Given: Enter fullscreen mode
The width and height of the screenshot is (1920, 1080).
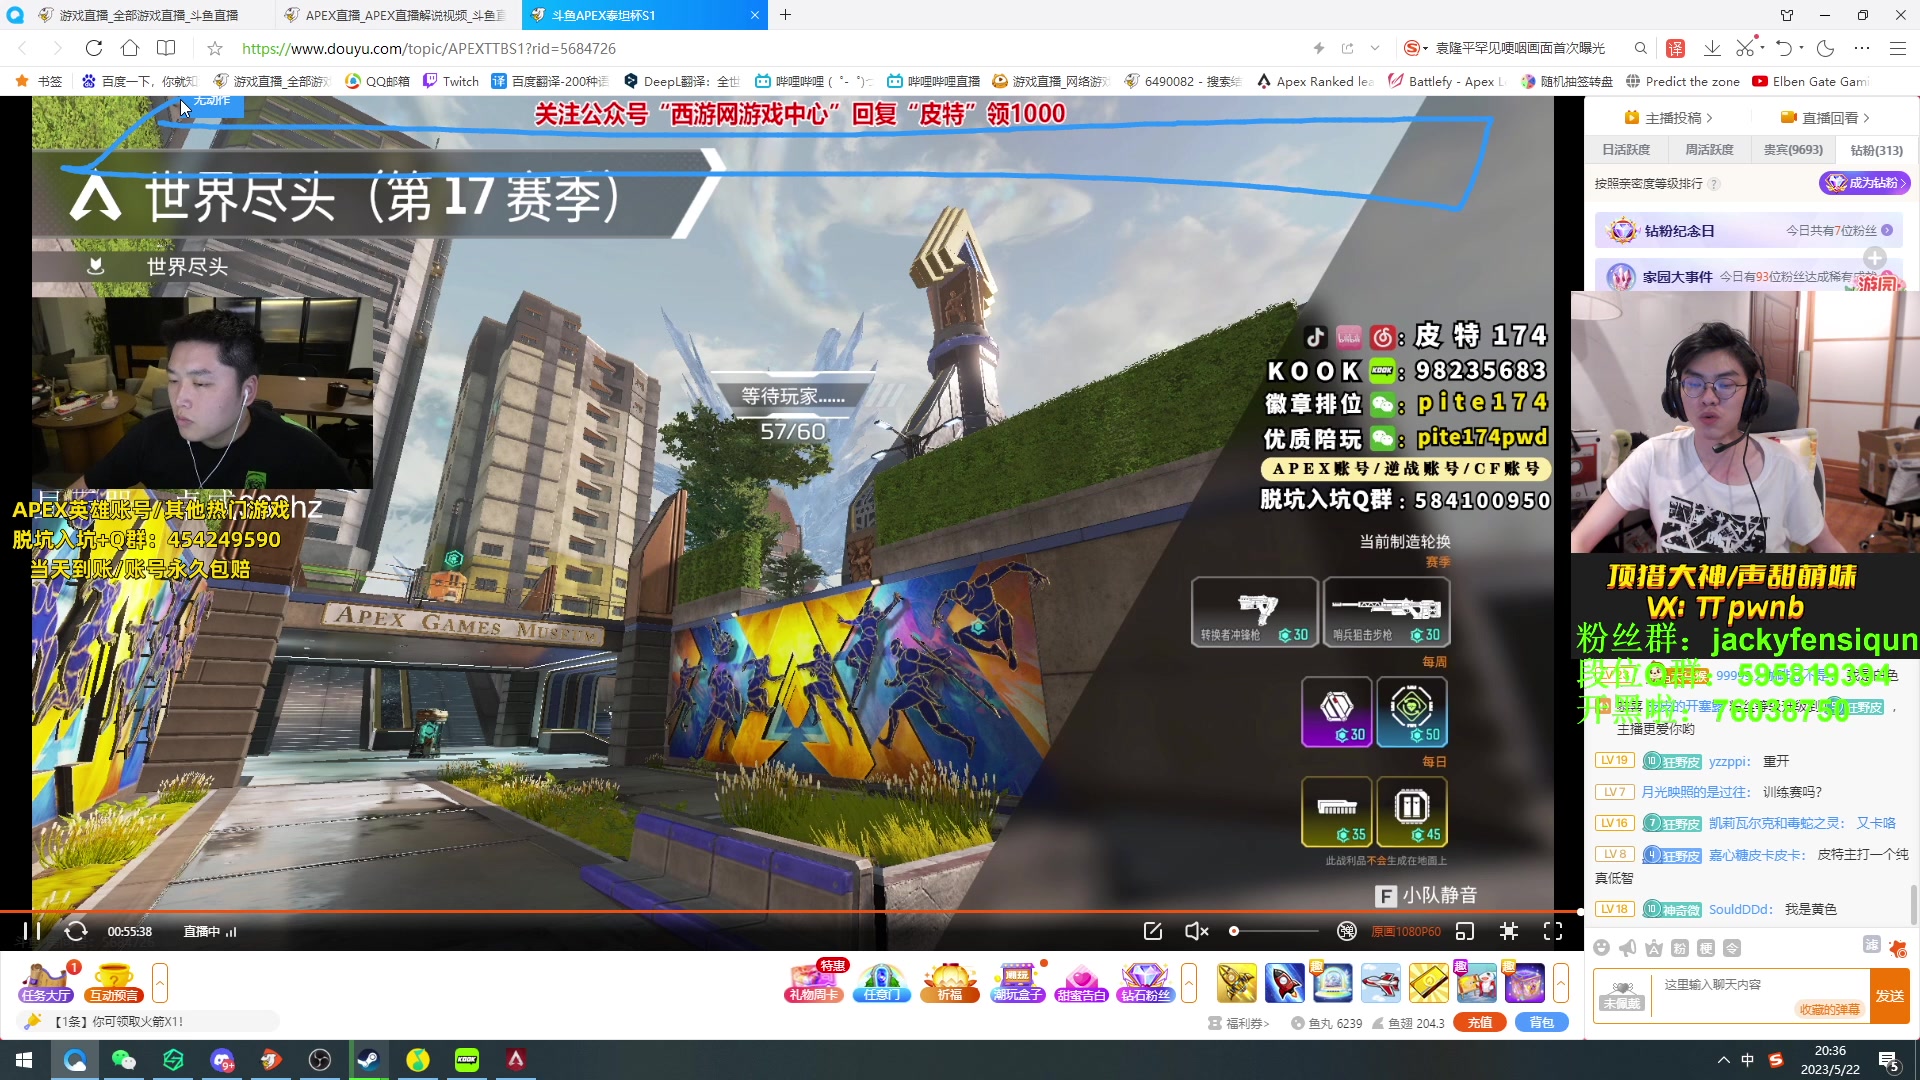Looking at the screenshot, I should click(1553, 931).
